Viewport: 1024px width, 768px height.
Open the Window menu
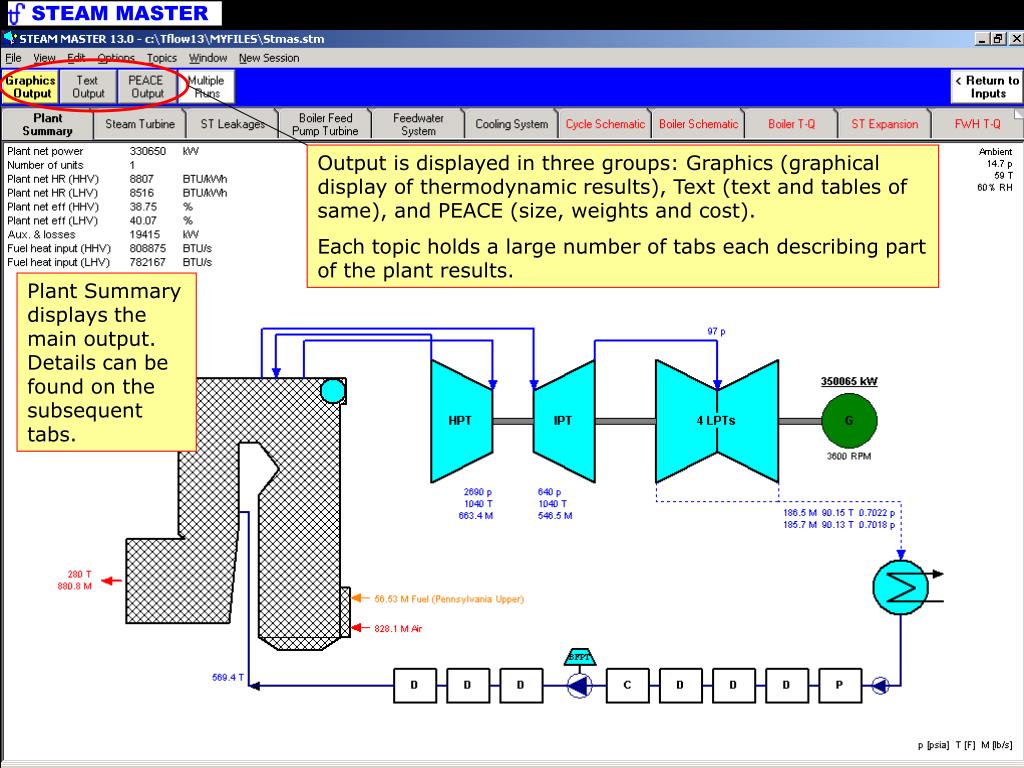tap(208, 57)
